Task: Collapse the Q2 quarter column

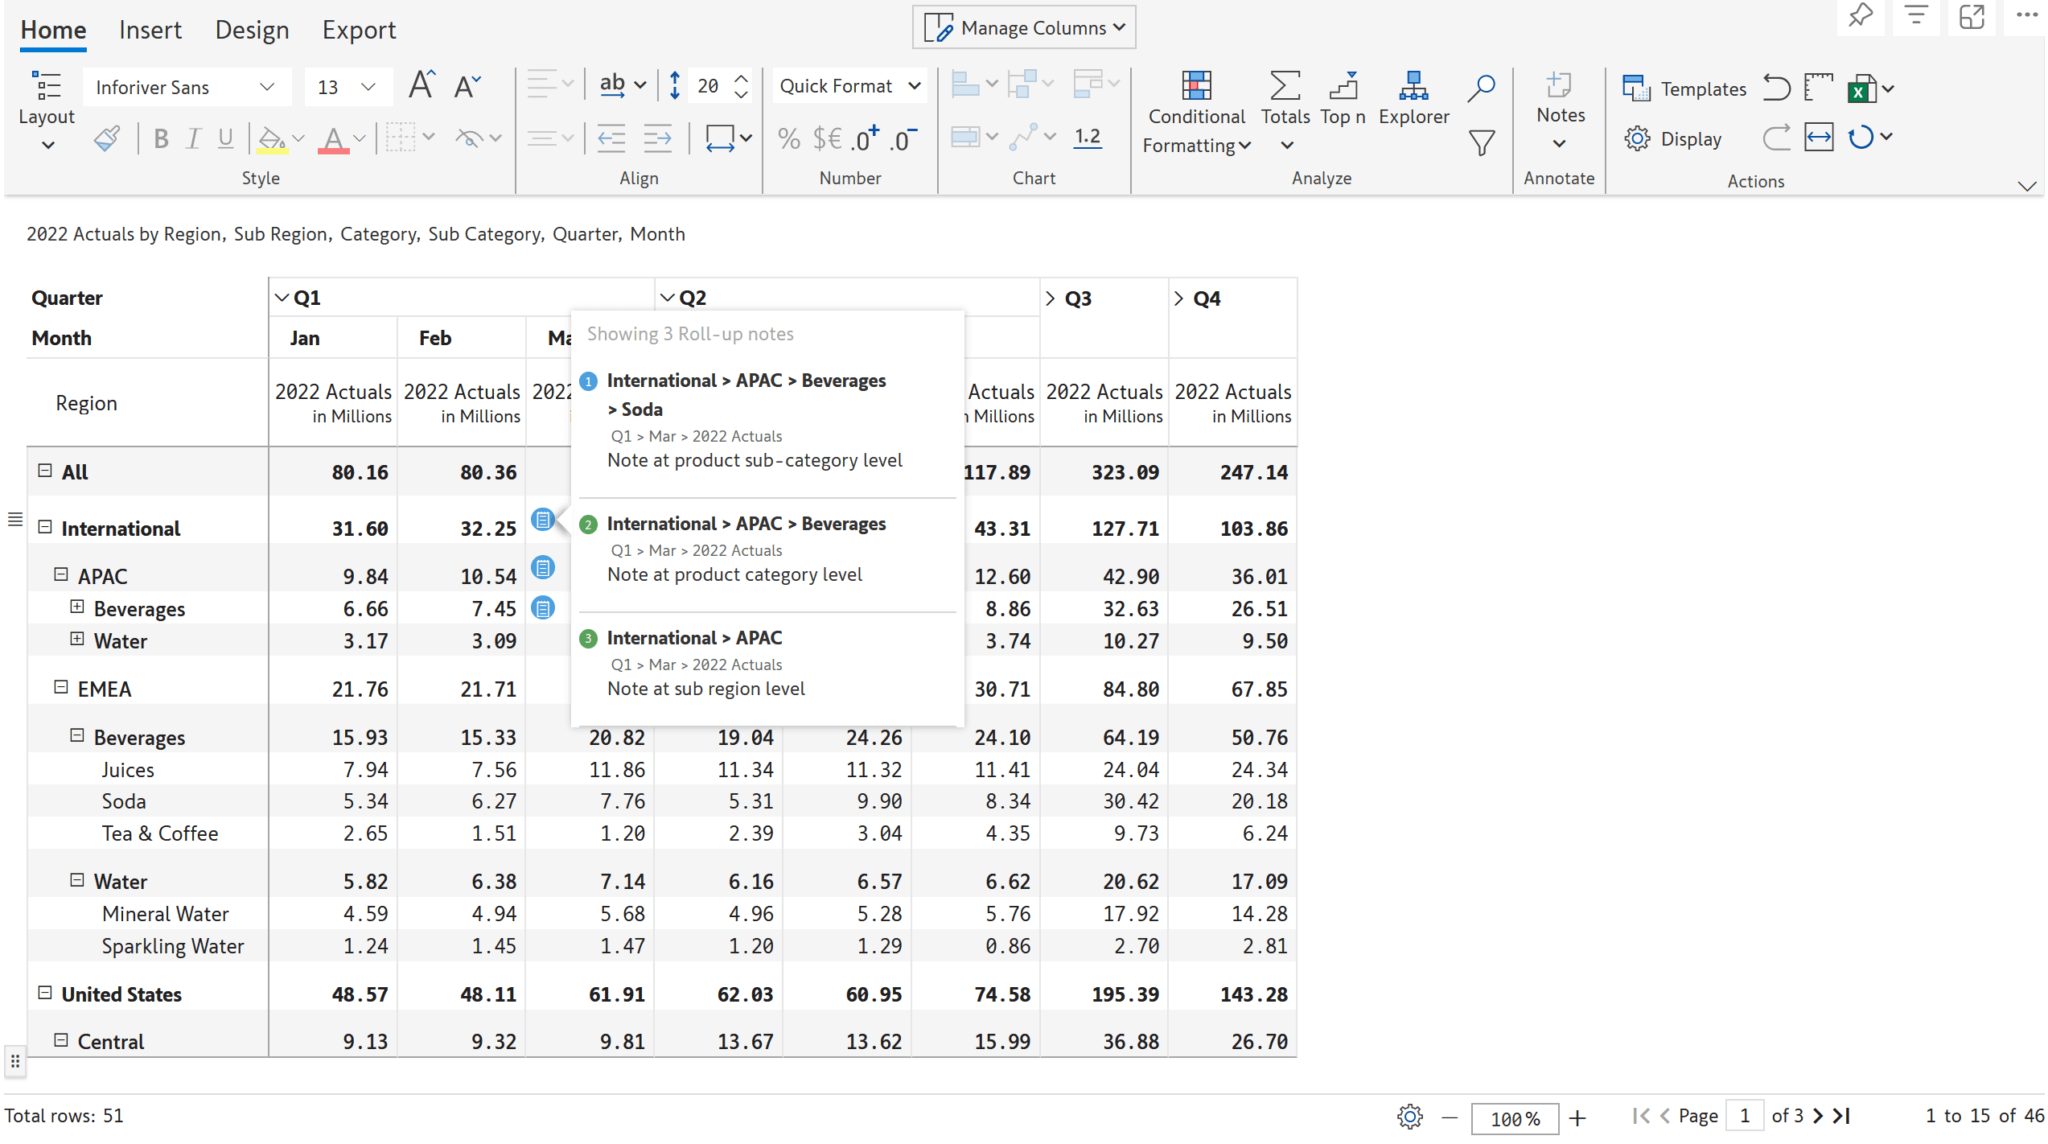Action: pos(667,298)
